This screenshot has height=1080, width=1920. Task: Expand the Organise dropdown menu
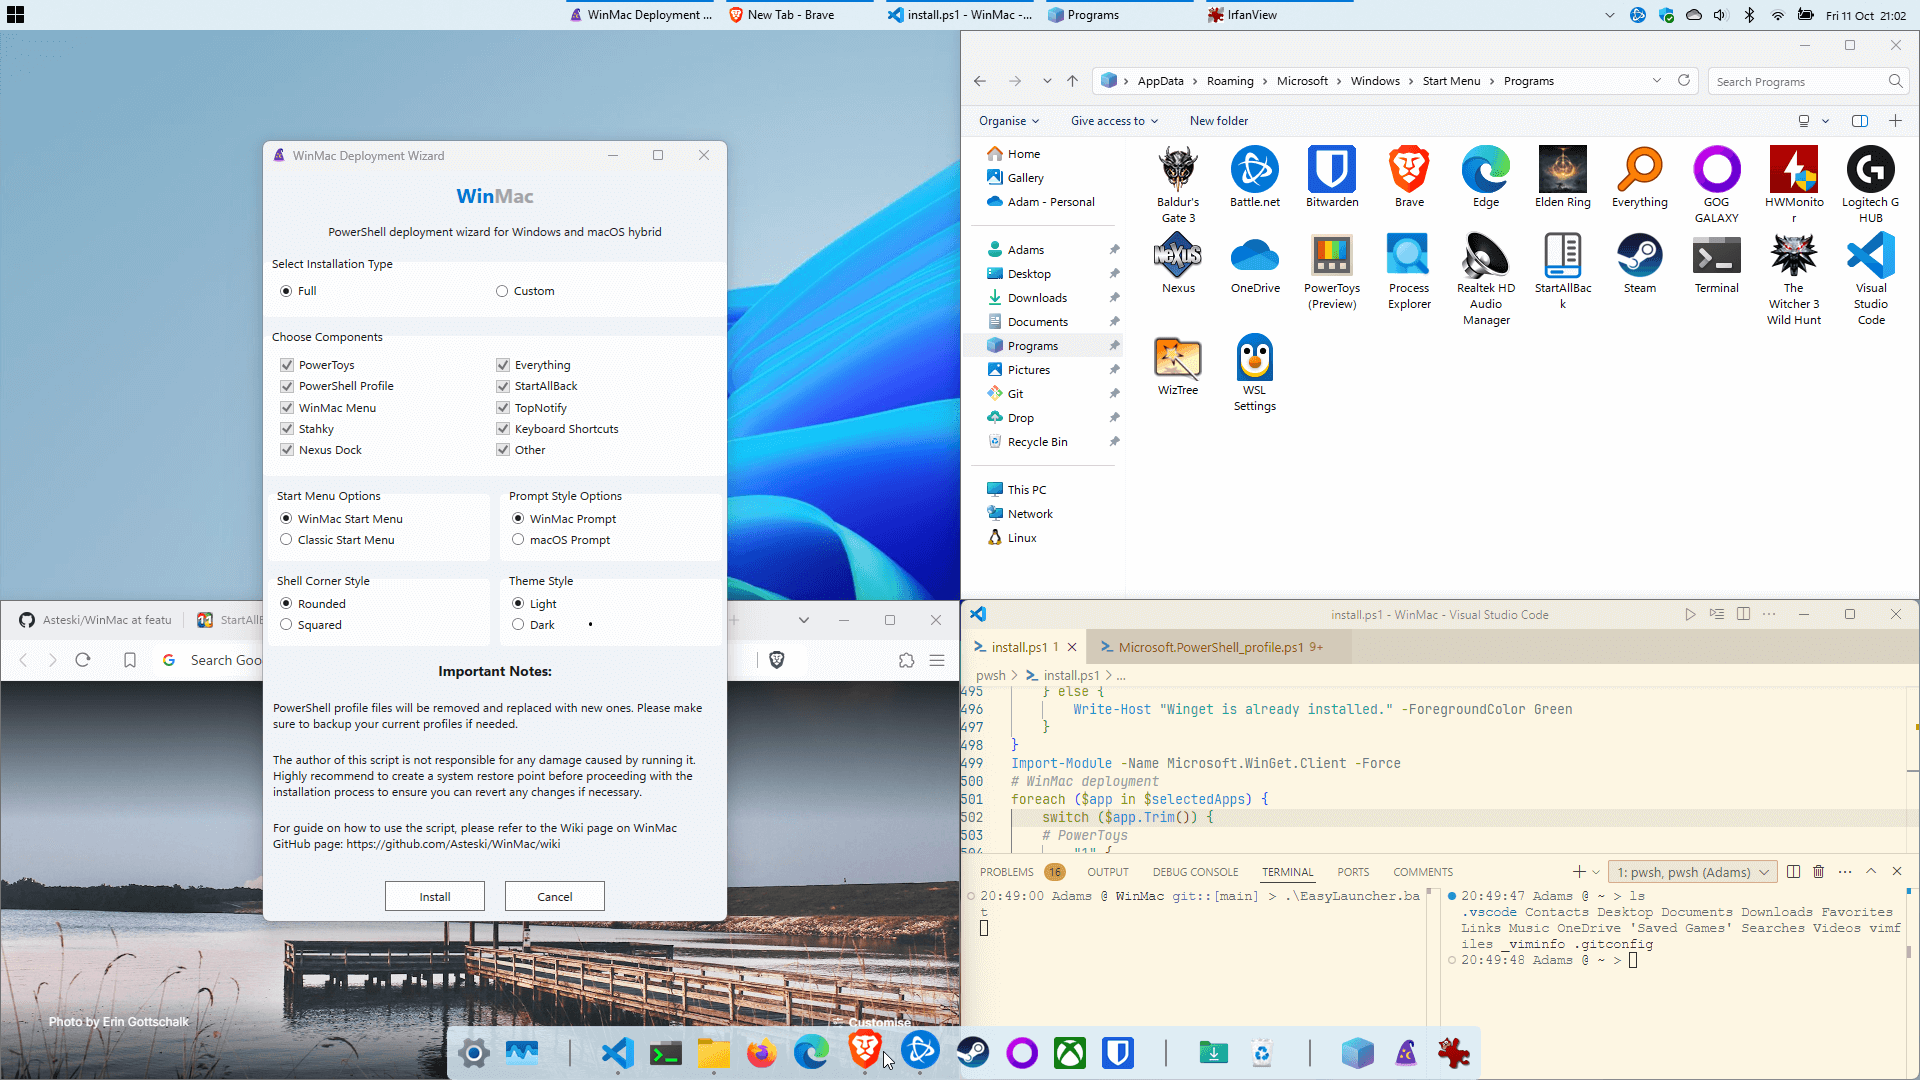pyautogui.click(x=1008, y=121)
